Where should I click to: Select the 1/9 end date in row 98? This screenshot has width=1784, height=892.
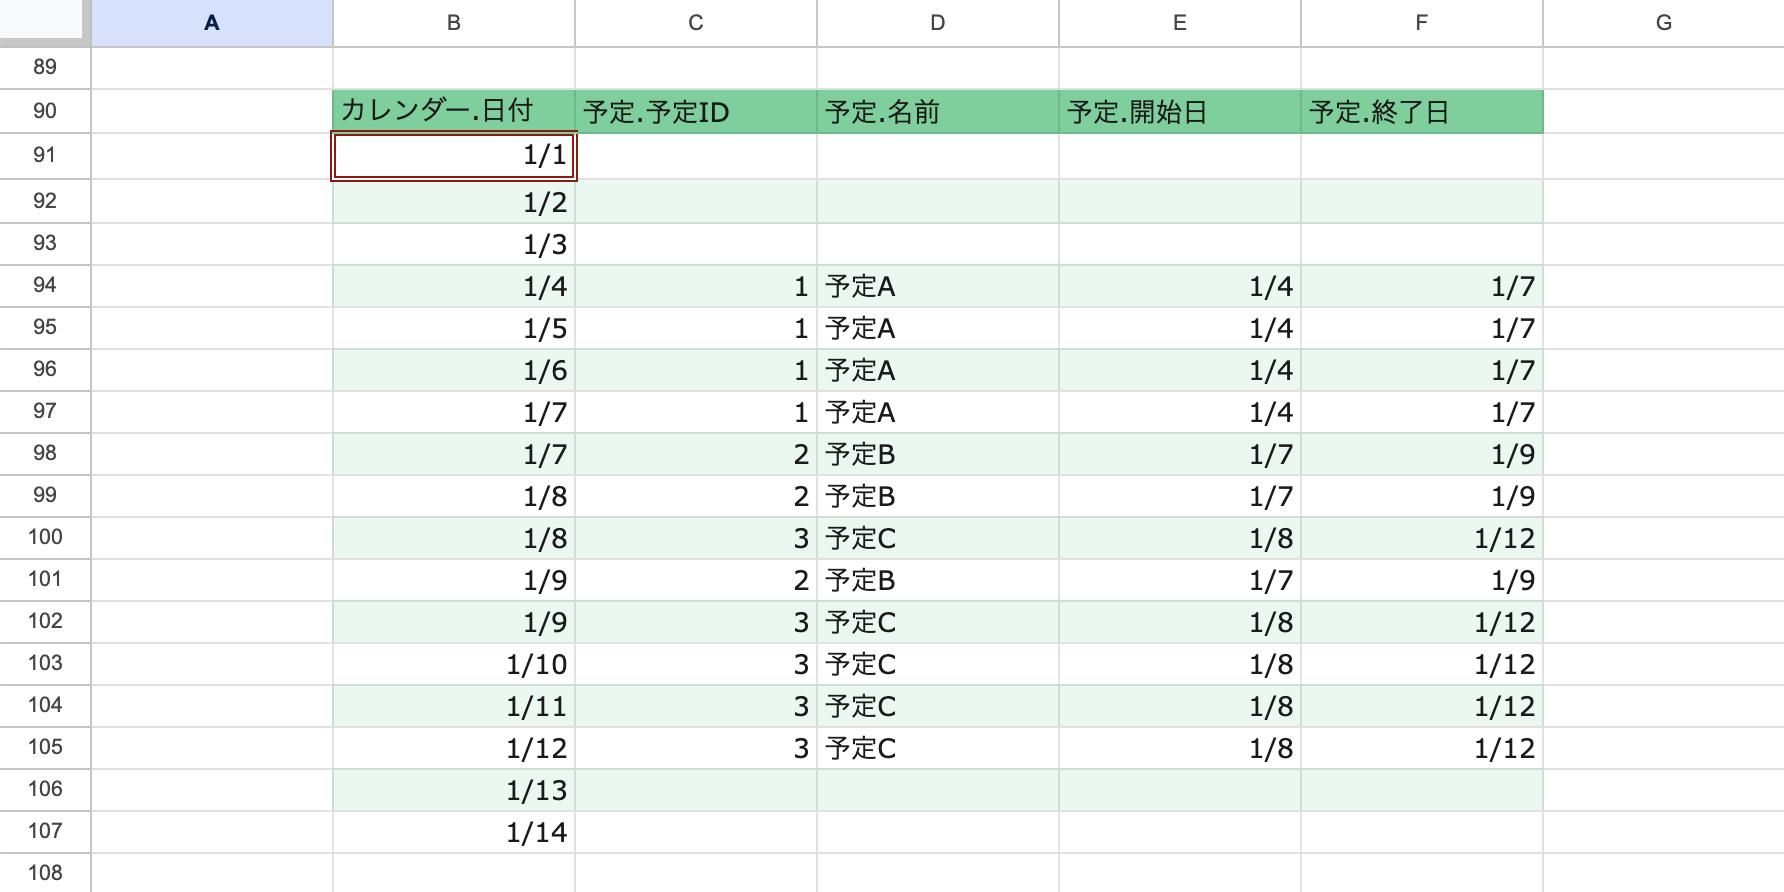pos(1421,454)
